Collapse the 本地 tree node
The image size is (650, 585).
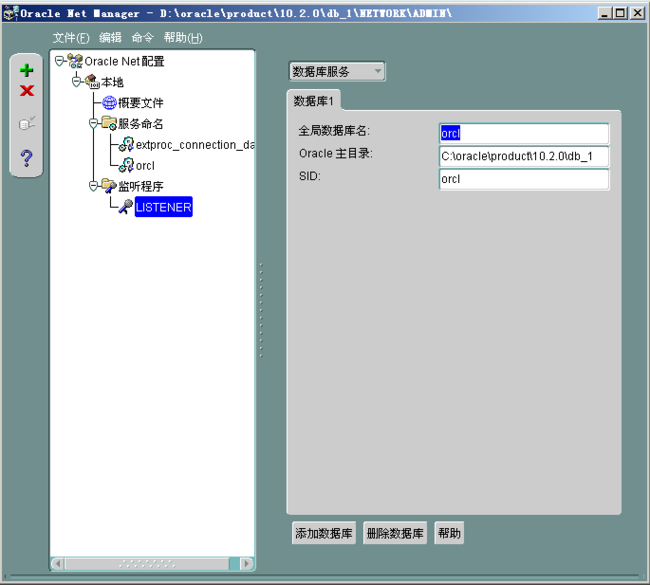point(76,82)
